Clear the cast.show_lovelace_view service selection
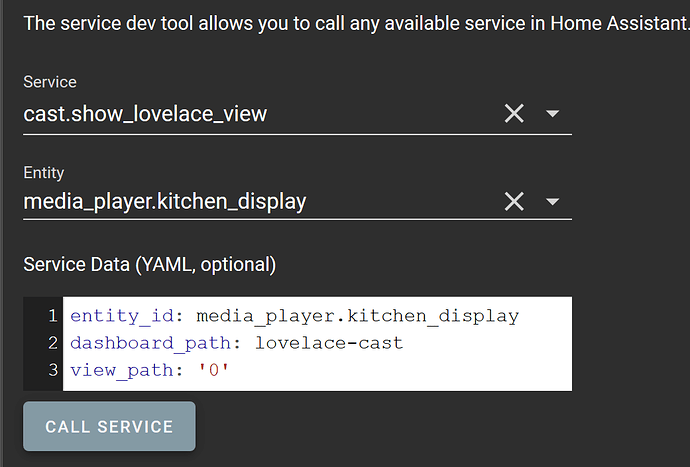690x467 pixels. point(514,114)
